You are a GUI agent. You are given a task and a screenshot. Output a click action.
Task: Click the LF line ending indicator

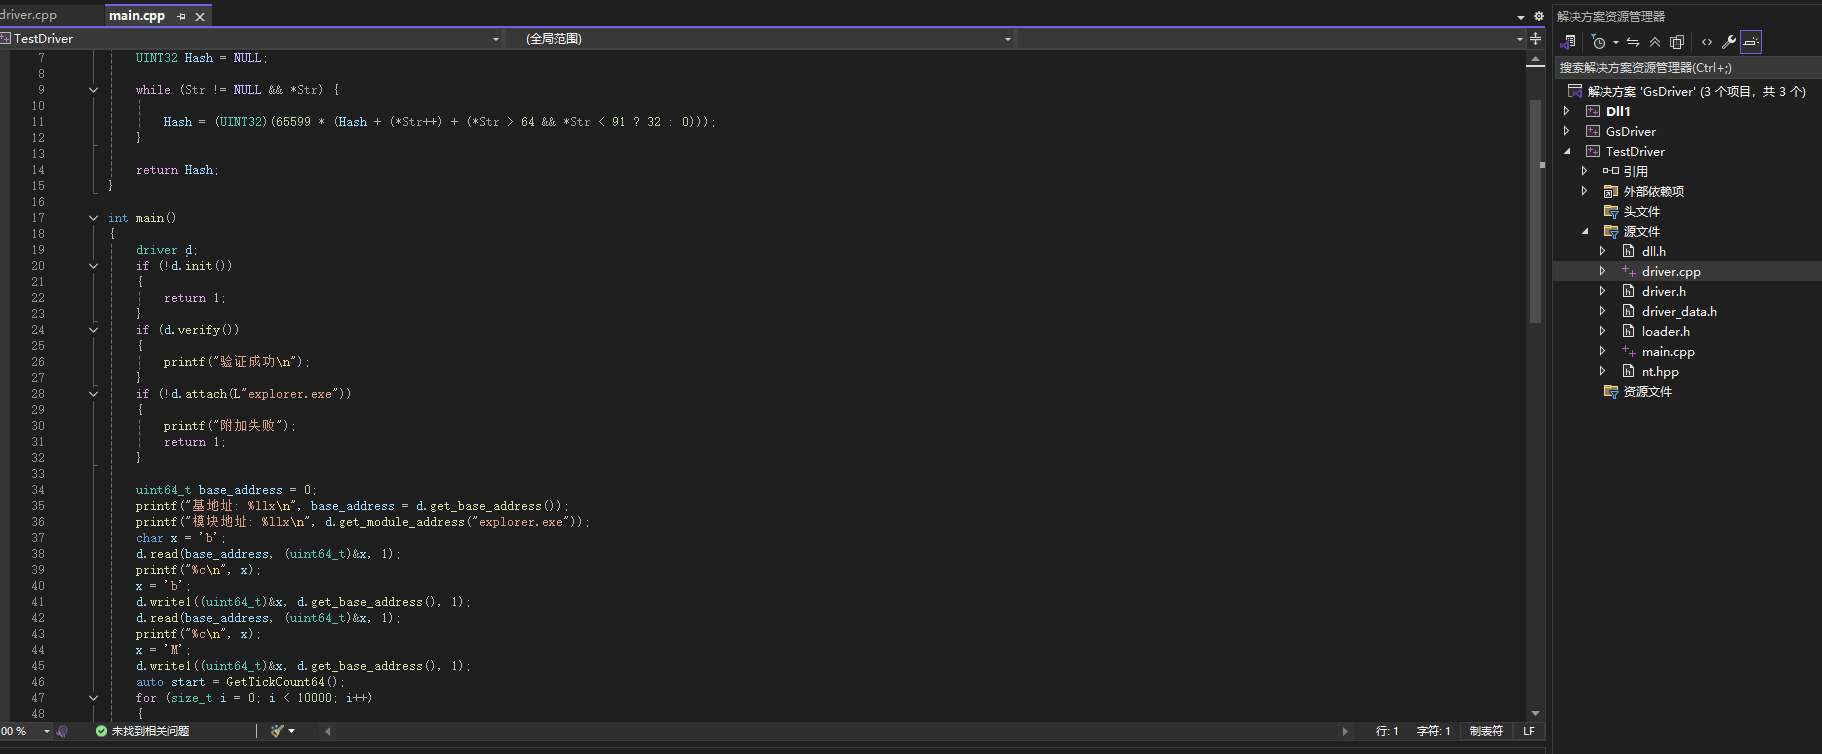(1528, 731)
